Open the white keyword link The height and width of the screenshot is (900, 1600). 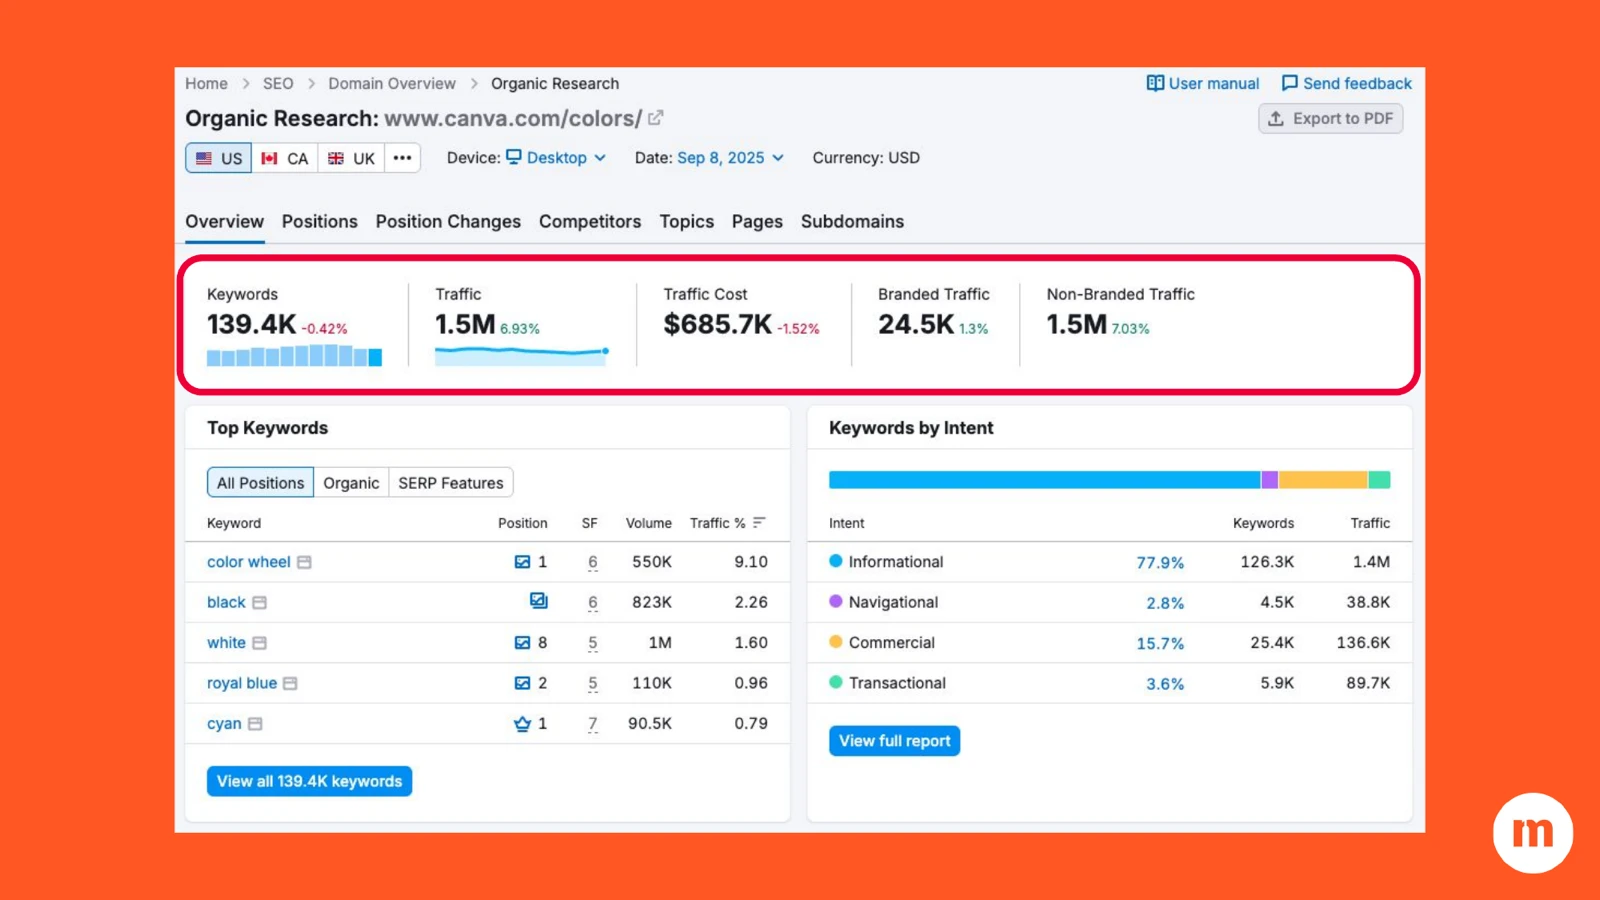[x=226, y=643]
